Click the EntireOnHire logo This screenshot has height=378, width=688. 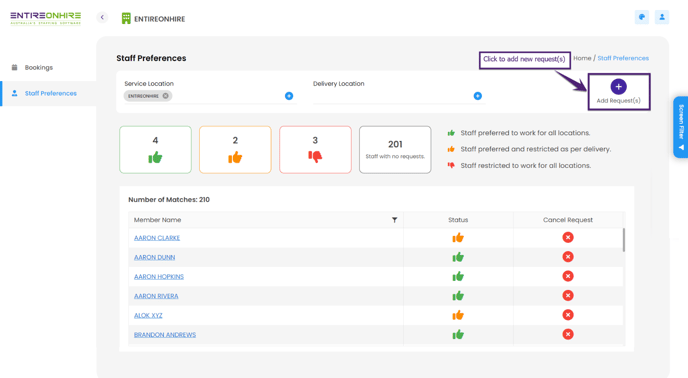tap(46, 18)
